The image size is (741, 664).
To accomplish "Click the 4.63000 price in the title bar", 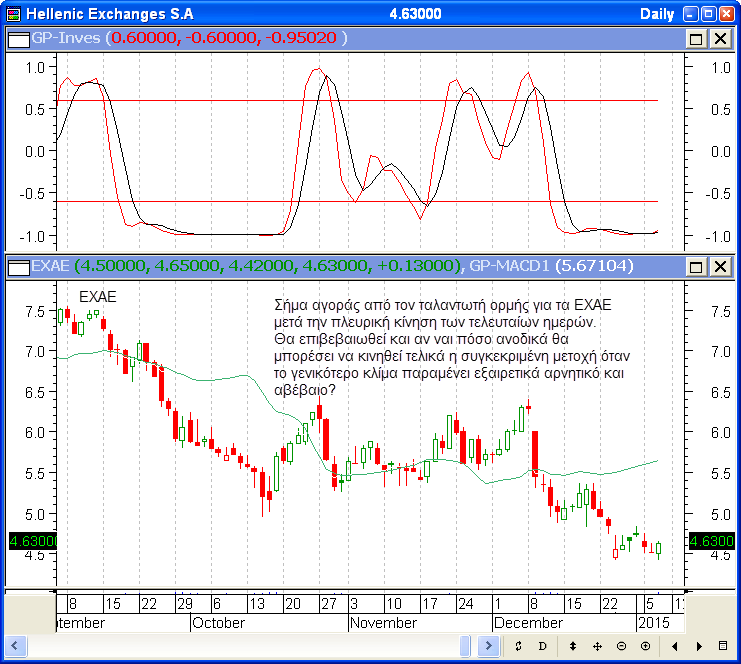I will (x=415, y=14).
